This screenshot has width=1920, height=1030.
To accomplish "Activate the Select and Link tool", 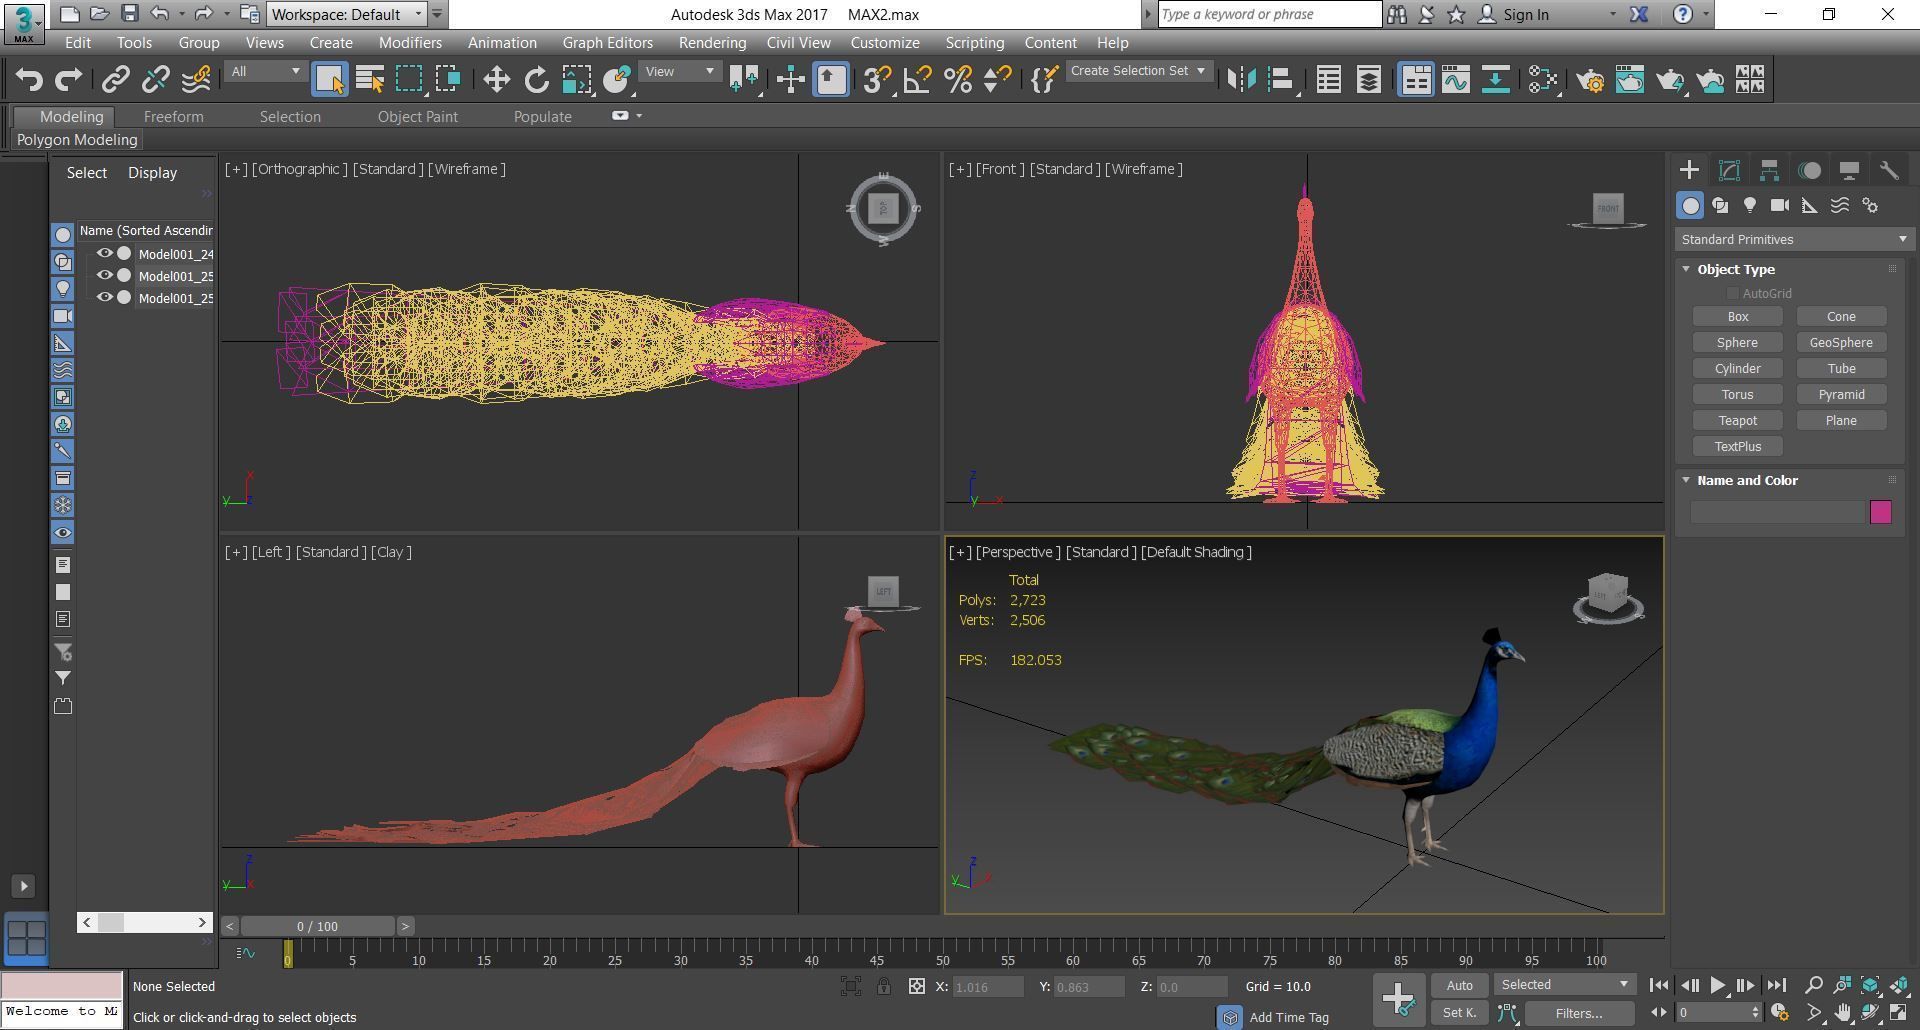I will pyautogui.click(x=115, y=79).
